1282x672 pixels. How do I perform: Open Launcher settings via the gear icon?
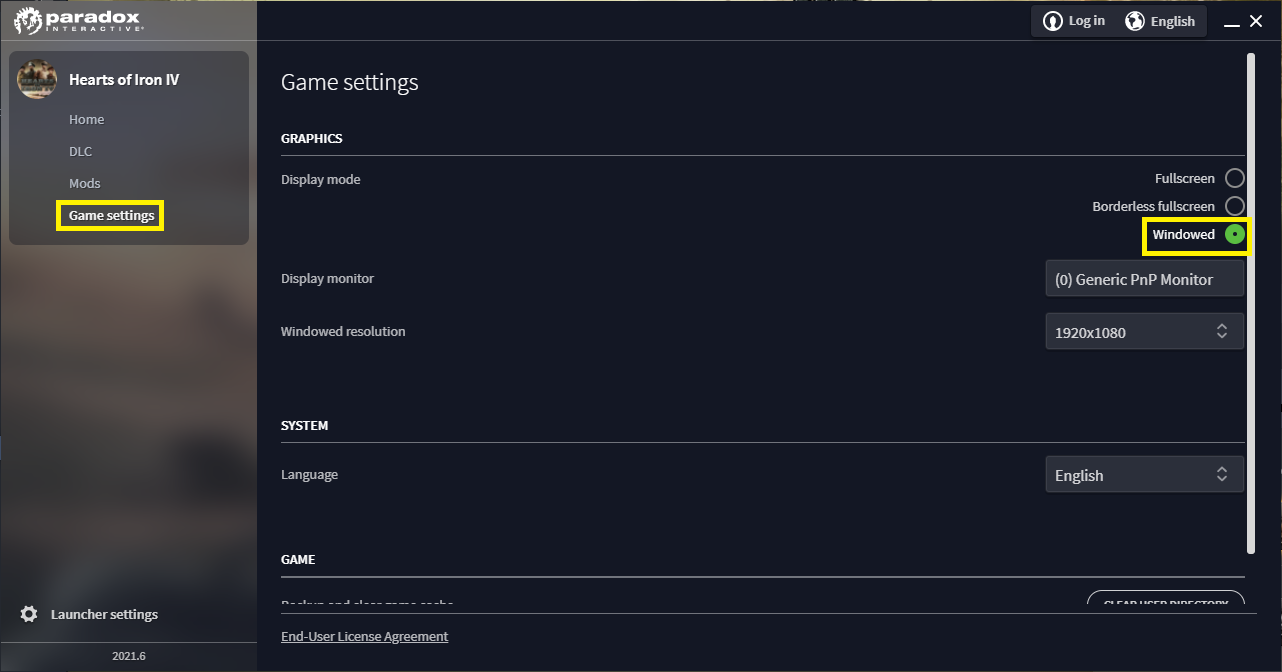(x=30, y=614)
